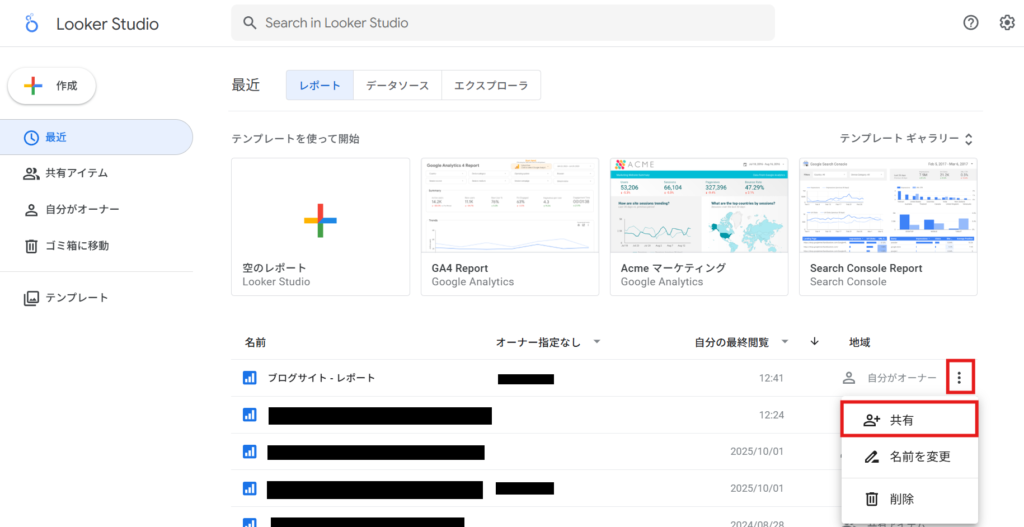The height and width of the screenshot is (527, 1024).
Task: Click the Looker Studio logo icon
Action: (31, 24)
